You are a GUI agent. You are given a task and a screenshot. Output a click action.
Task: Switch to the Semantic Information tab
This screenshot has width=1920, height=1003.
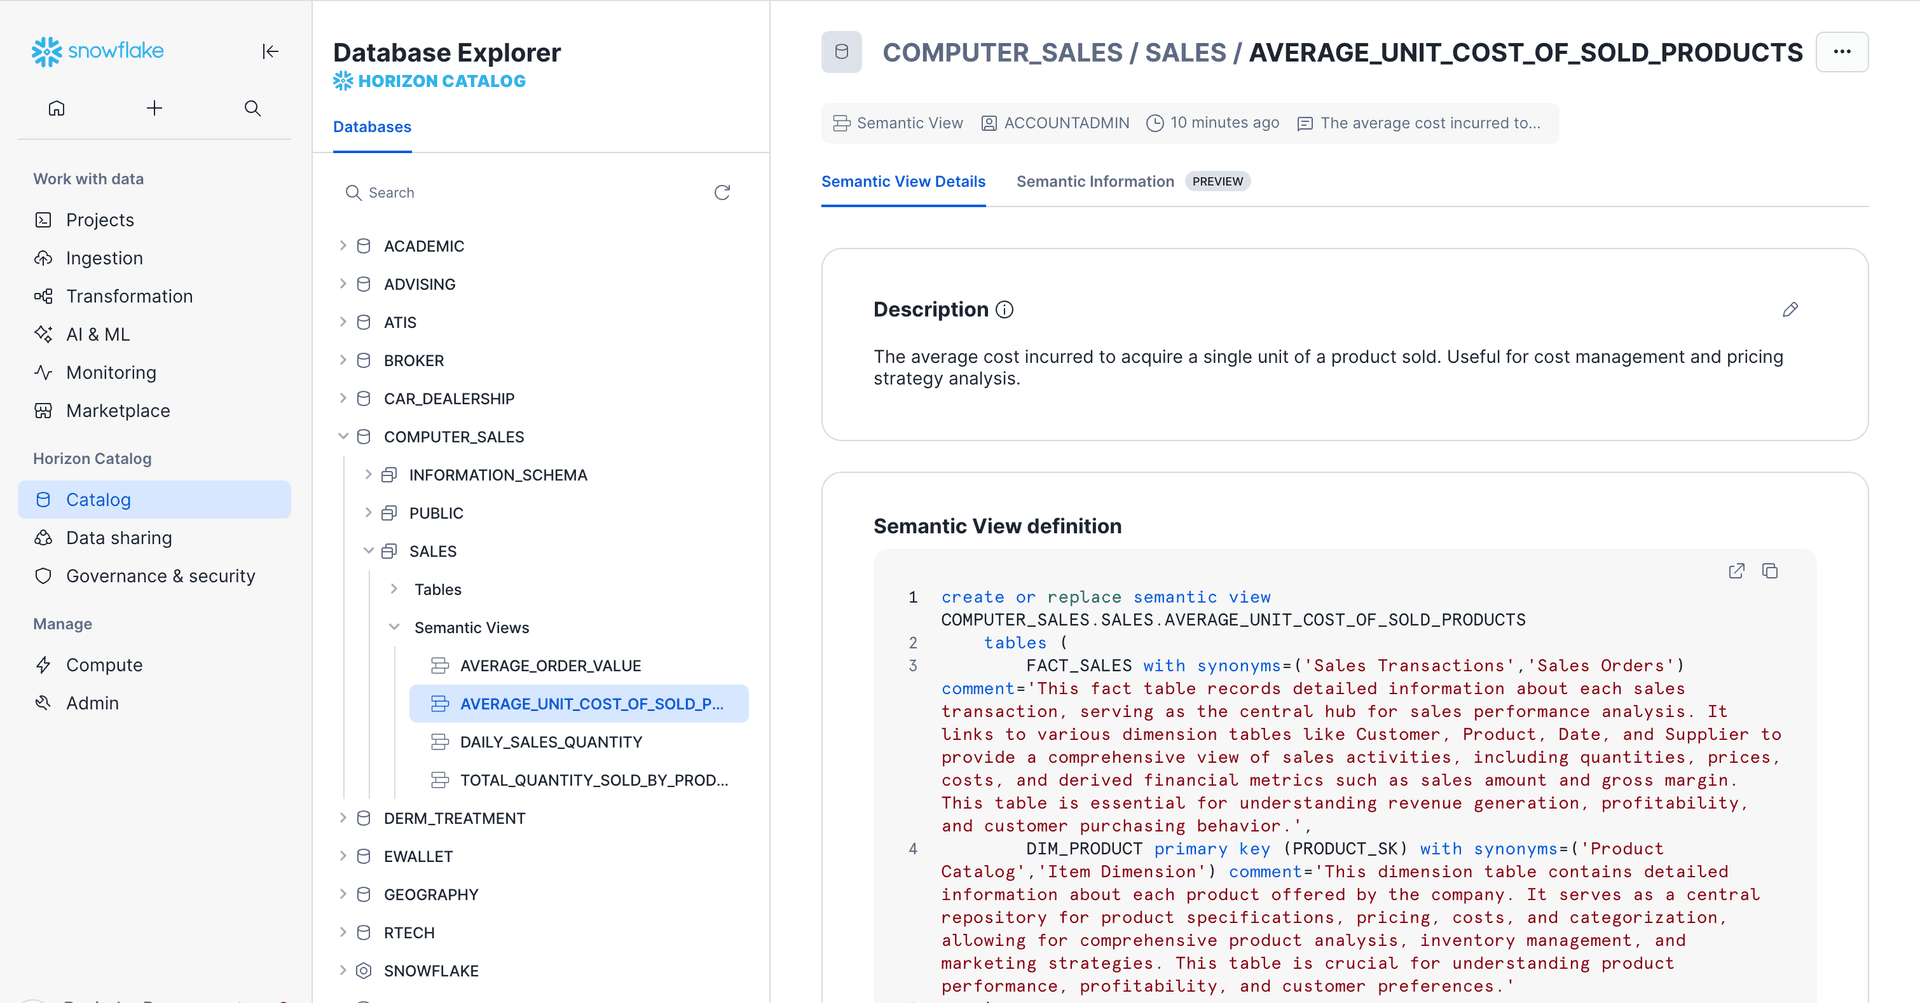tap(1095, 181)
